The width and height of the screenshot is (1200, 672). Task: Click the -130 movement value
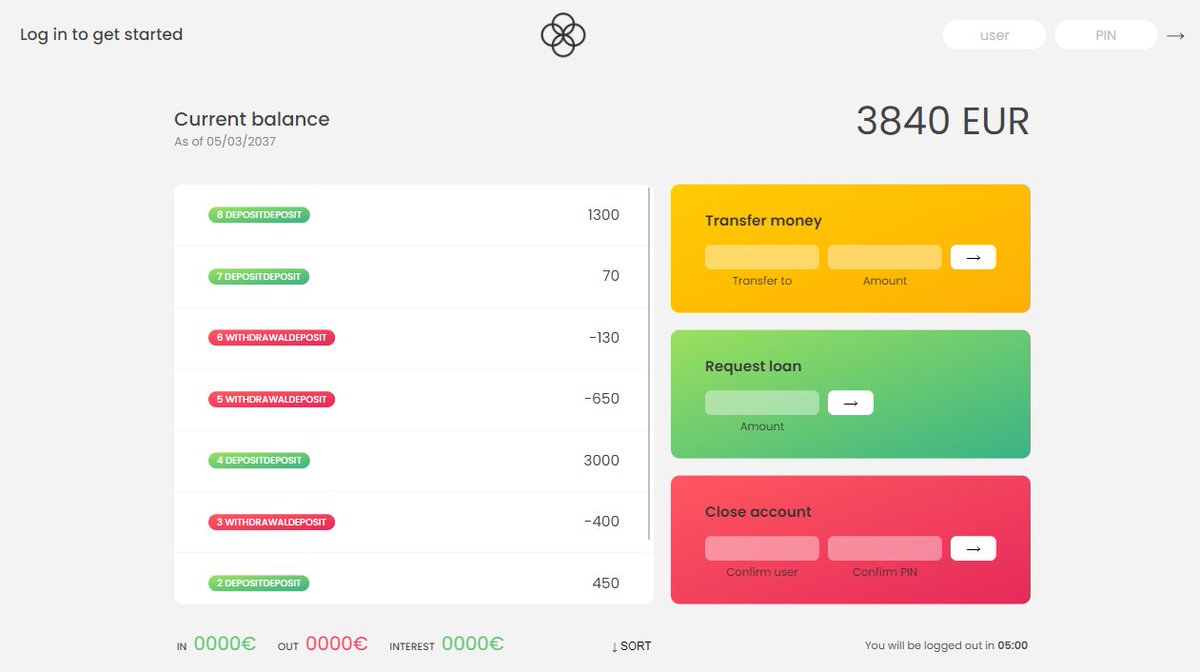pyautogui.click(x=604, y=338)
